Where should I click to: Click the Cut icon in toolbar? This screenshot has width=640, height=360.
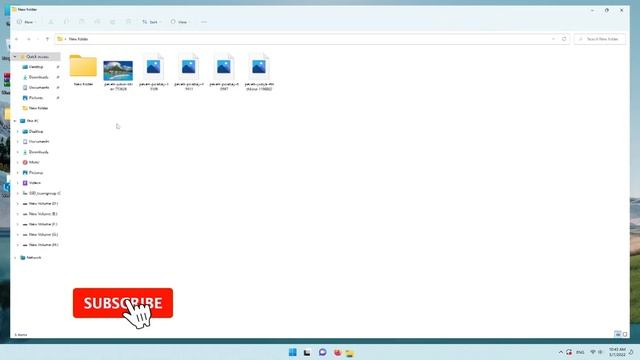(x=51, y=22)
